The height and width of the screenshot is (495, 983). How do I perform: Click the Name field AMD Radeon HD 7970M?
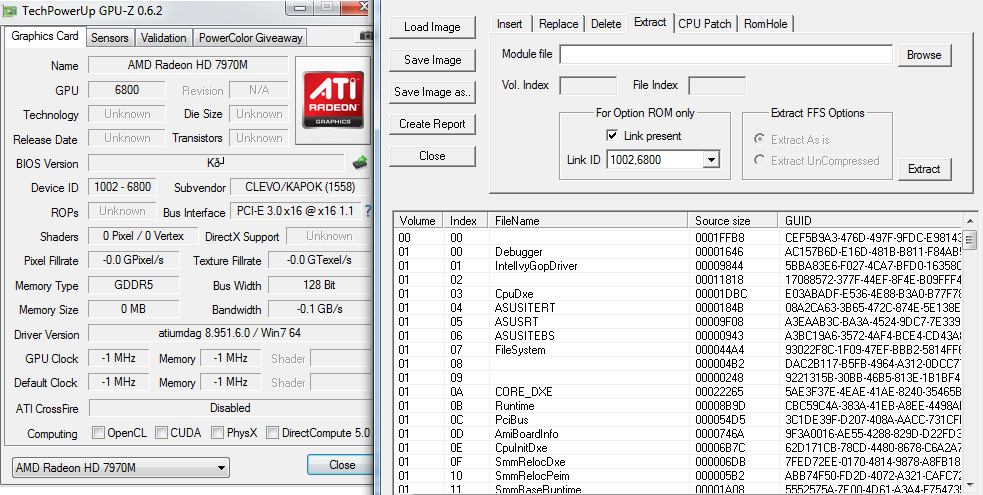(187, 65)
